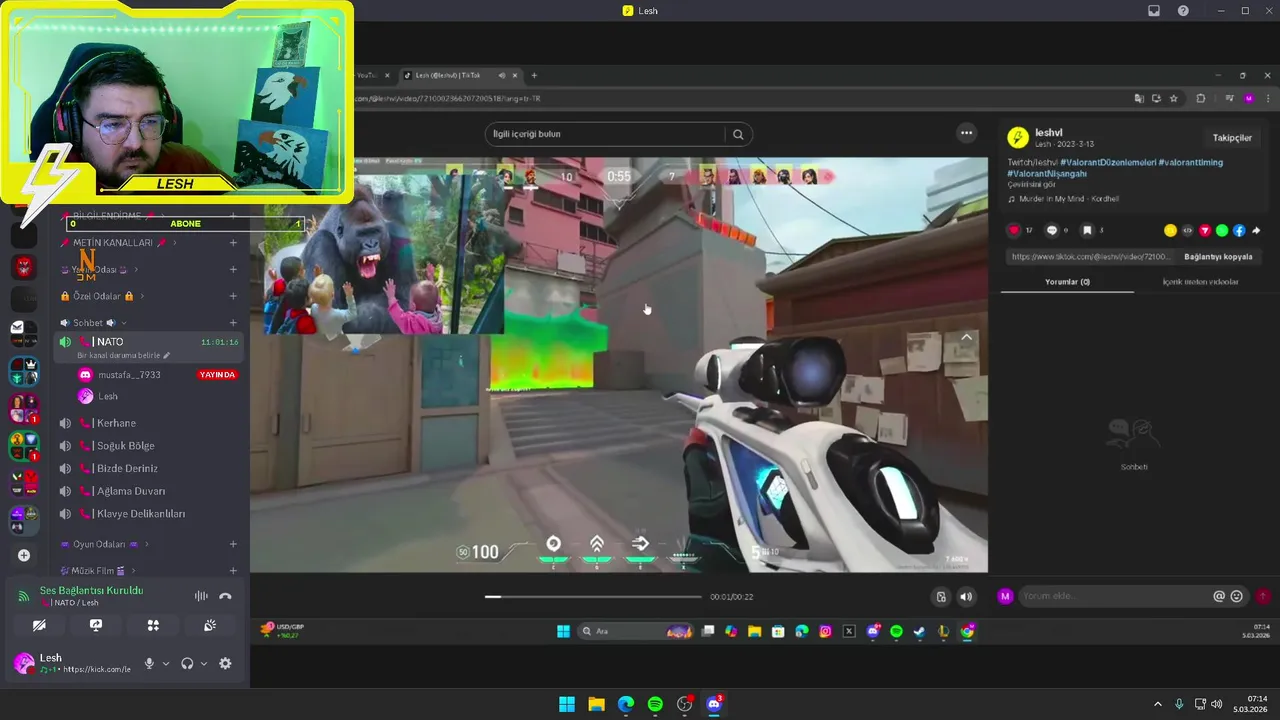Open the soundboard button in voice panel
Image resolution: width=1280 pixels, height=720 pixels.
210,625
